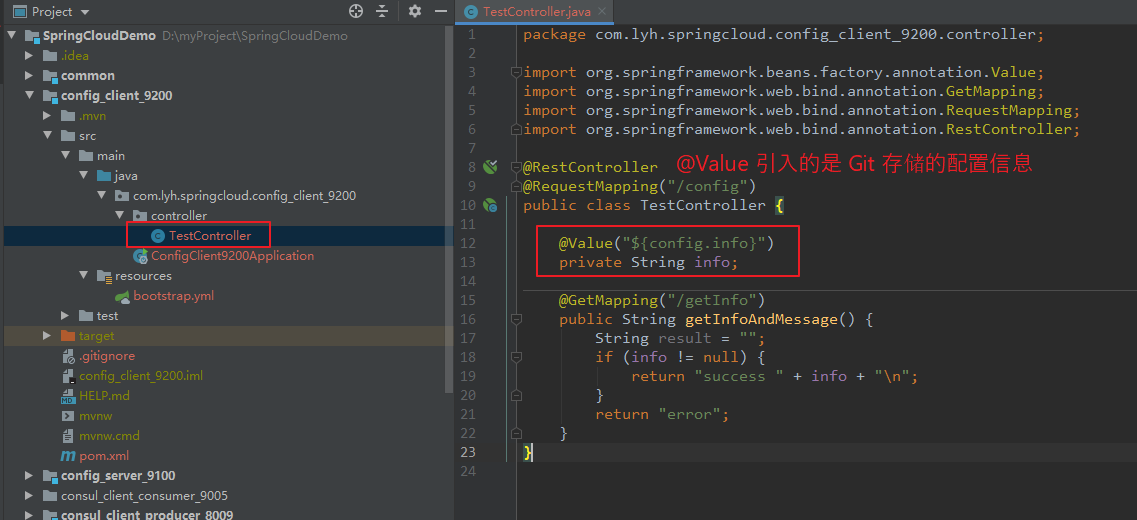Viewport: 1137px width, 520px height.
Task: Collapse the SpringCloudDemo root node
Action: pos(12,36)
